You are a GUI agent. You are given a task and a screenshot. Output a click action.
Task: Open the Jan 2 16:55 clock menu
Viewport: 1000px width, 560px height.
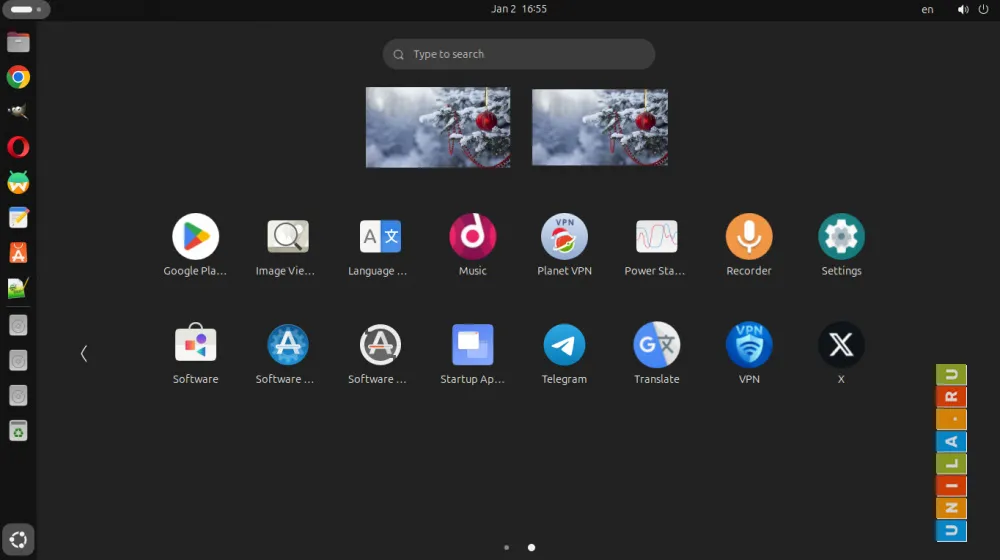[519, 9]
